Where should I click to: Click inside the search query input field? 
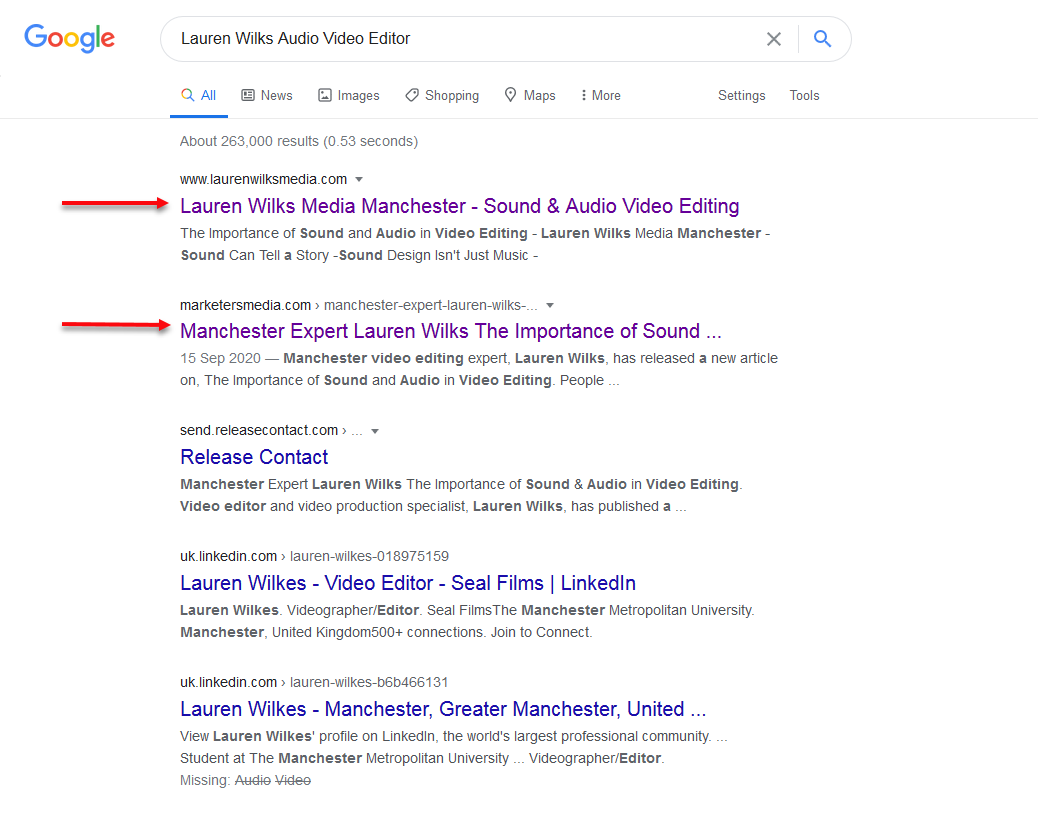[450, 38]
